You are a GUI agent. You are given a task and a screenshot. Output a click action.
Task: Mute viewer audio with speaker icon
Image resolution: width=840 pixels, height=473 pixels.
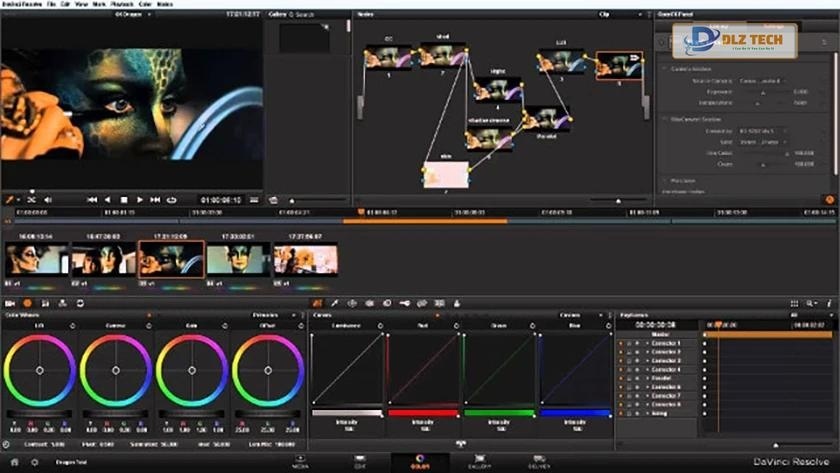(48, 200)
